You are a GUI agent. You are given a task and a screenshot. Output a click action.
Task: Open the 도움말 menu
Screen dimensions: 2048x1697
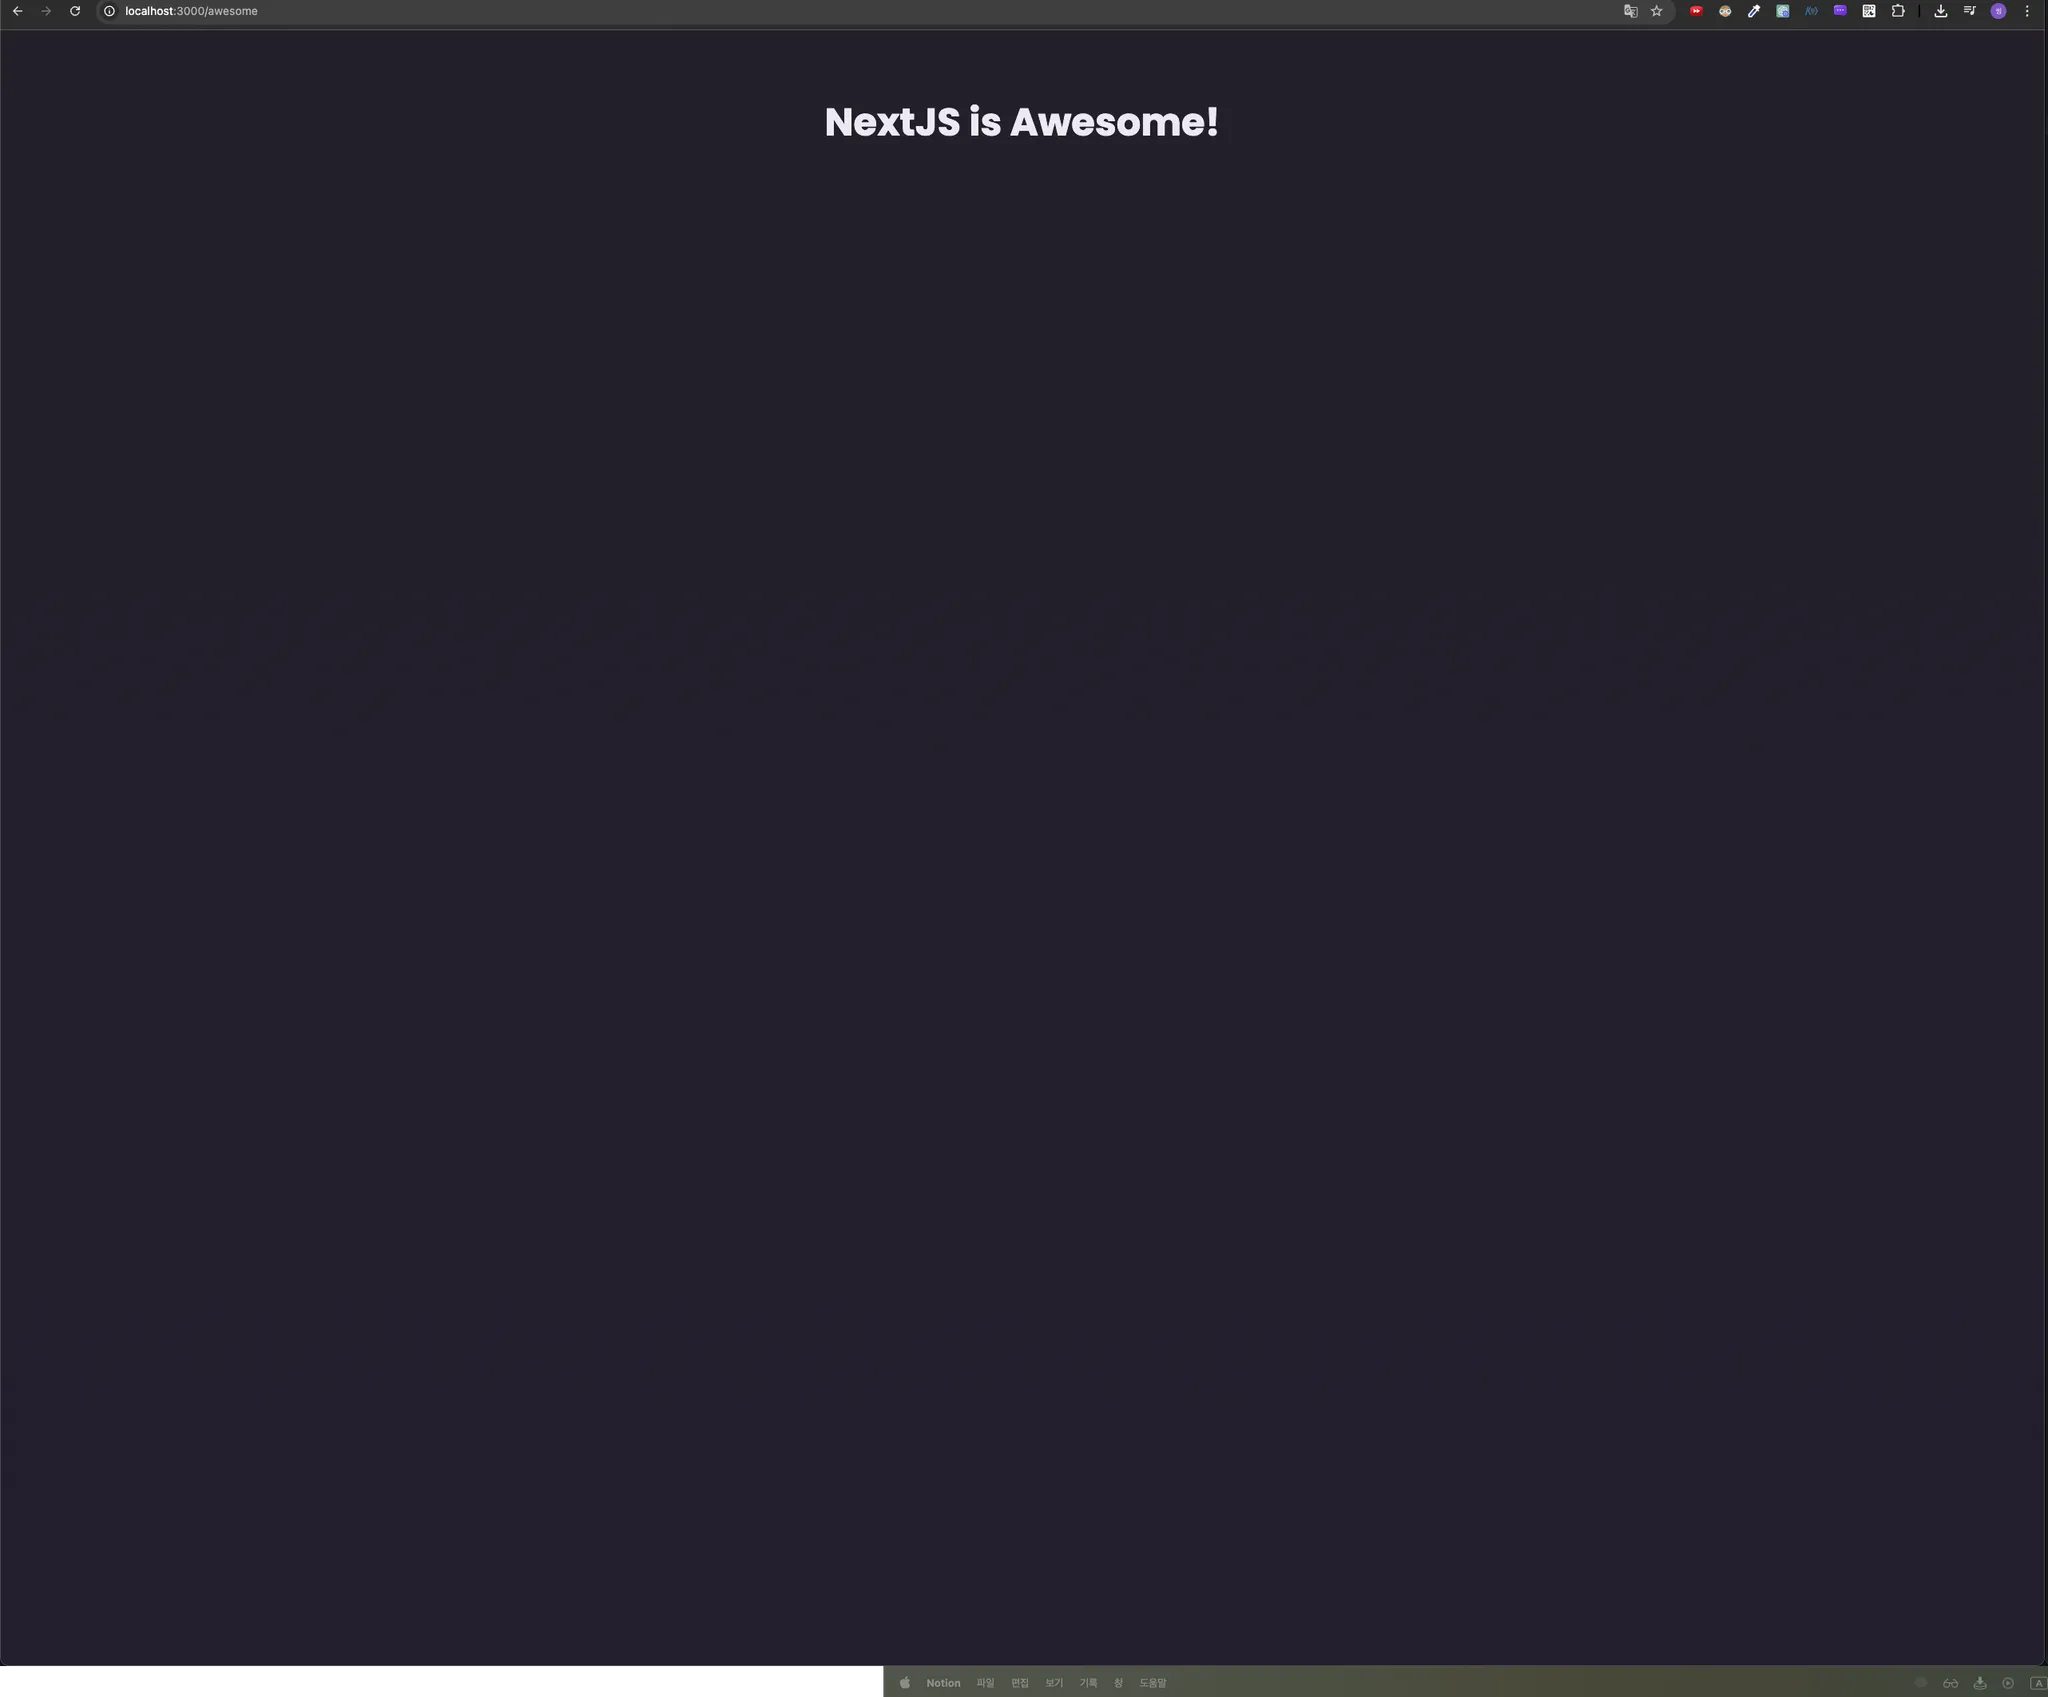click(x=1152, y=1683)
